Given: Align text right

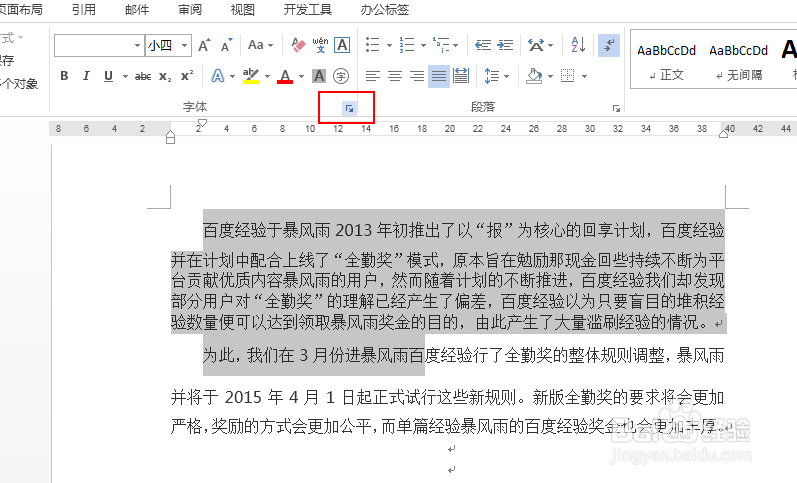Looking at the screenshot, I should point(417,76).
